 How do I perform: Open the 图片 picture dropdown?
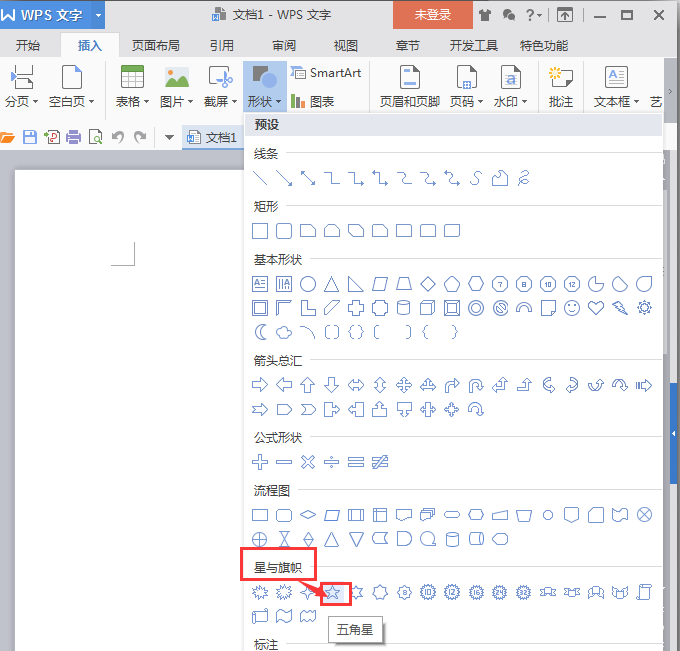tap(177, 87)
